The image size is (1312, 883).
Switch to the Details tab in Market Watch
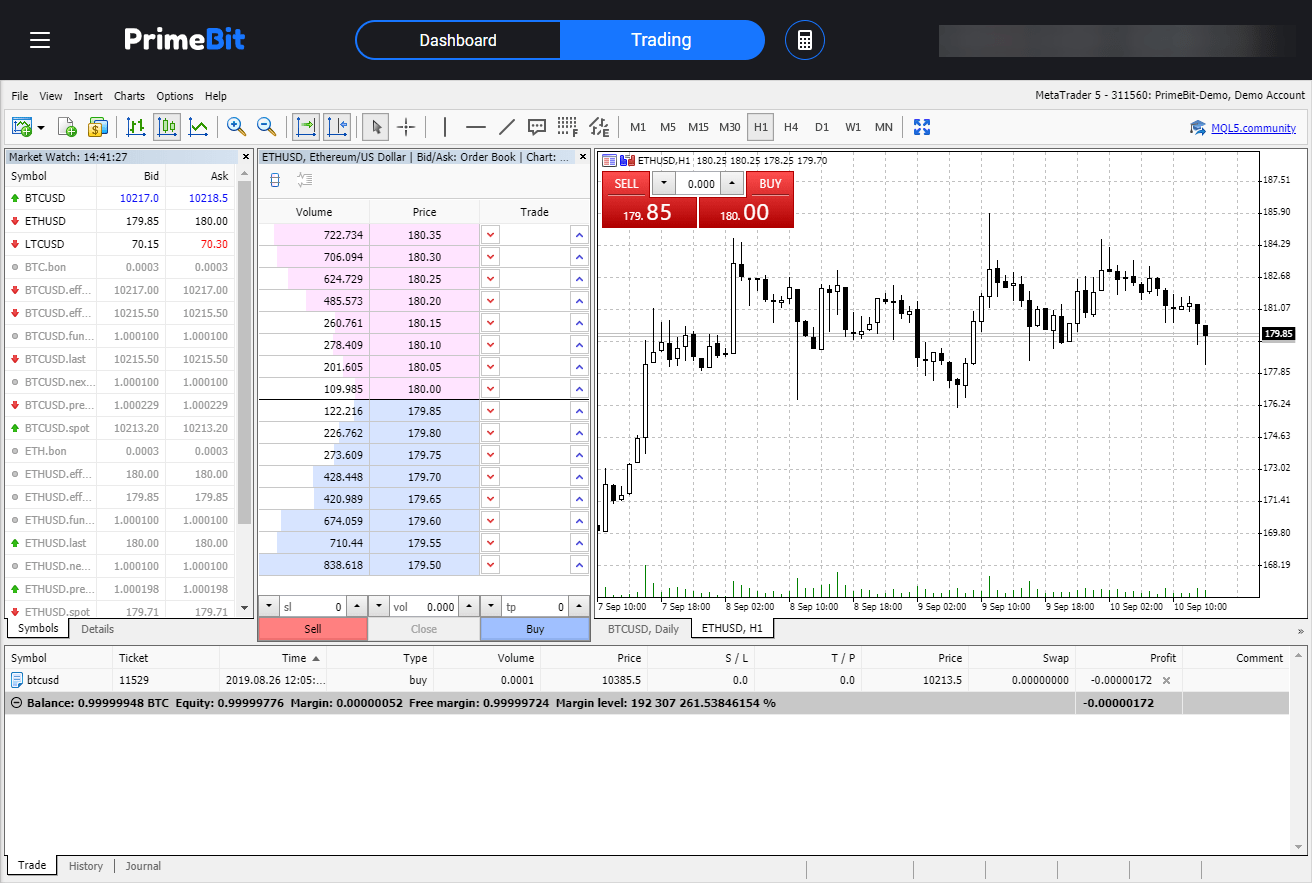click(97, 629)
